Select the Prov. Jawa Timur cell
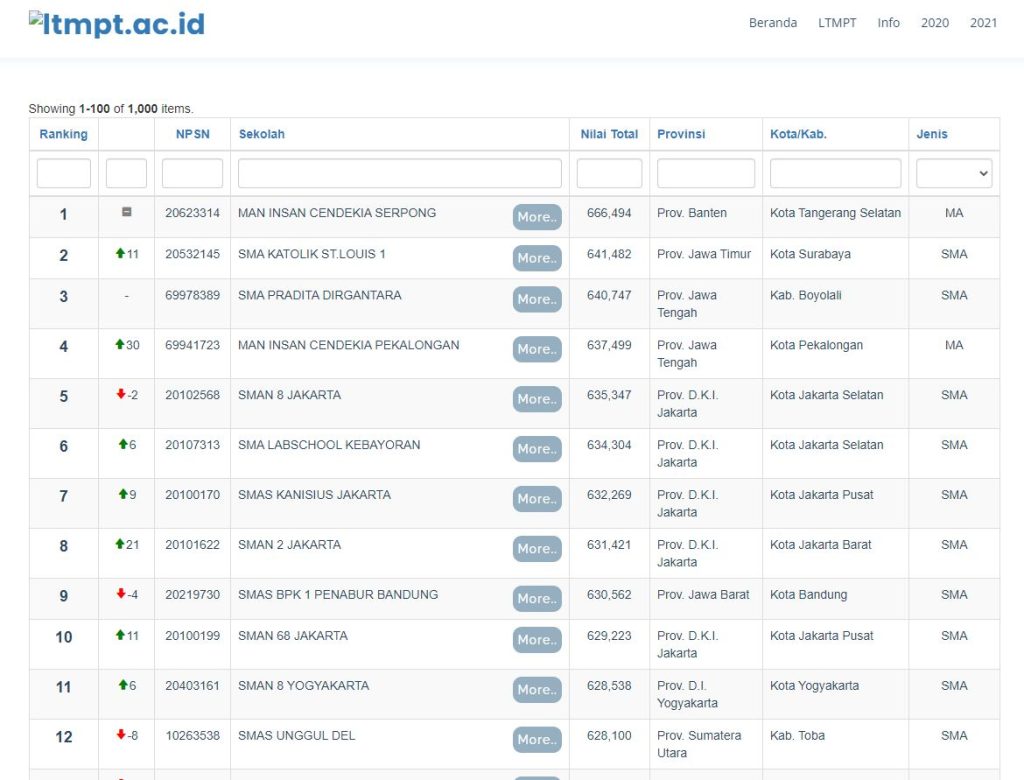 click(704, 254)
